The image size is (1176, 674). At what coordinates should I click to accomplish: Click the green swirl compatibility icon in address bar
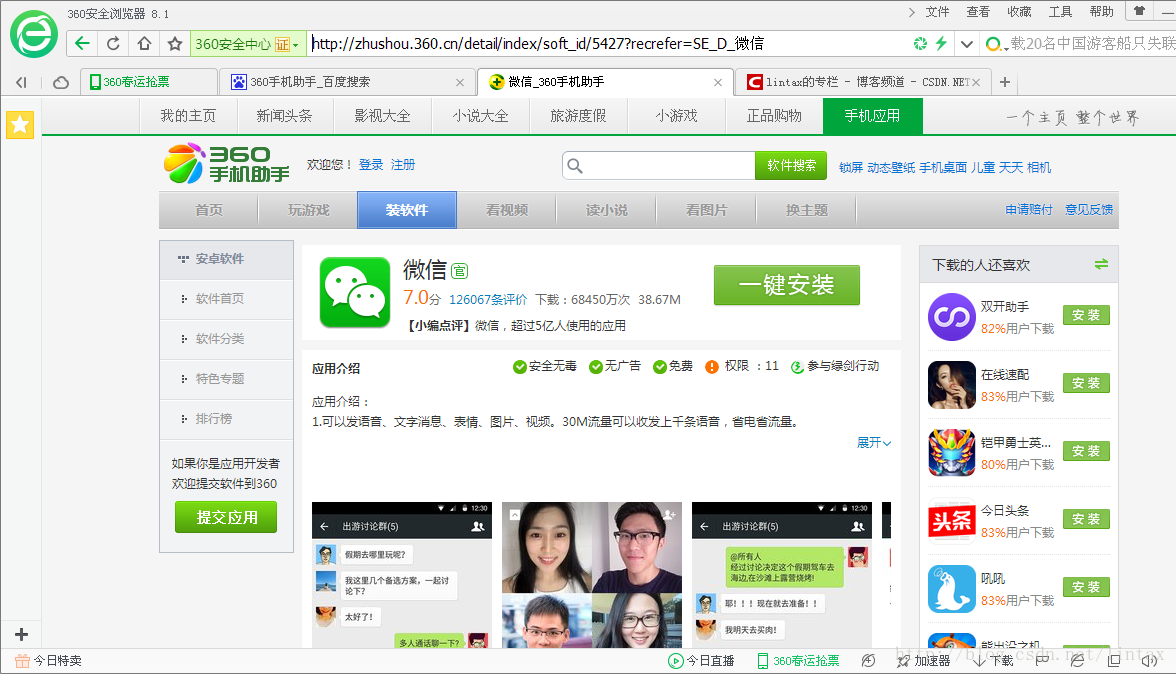click(x=920, y=43)
